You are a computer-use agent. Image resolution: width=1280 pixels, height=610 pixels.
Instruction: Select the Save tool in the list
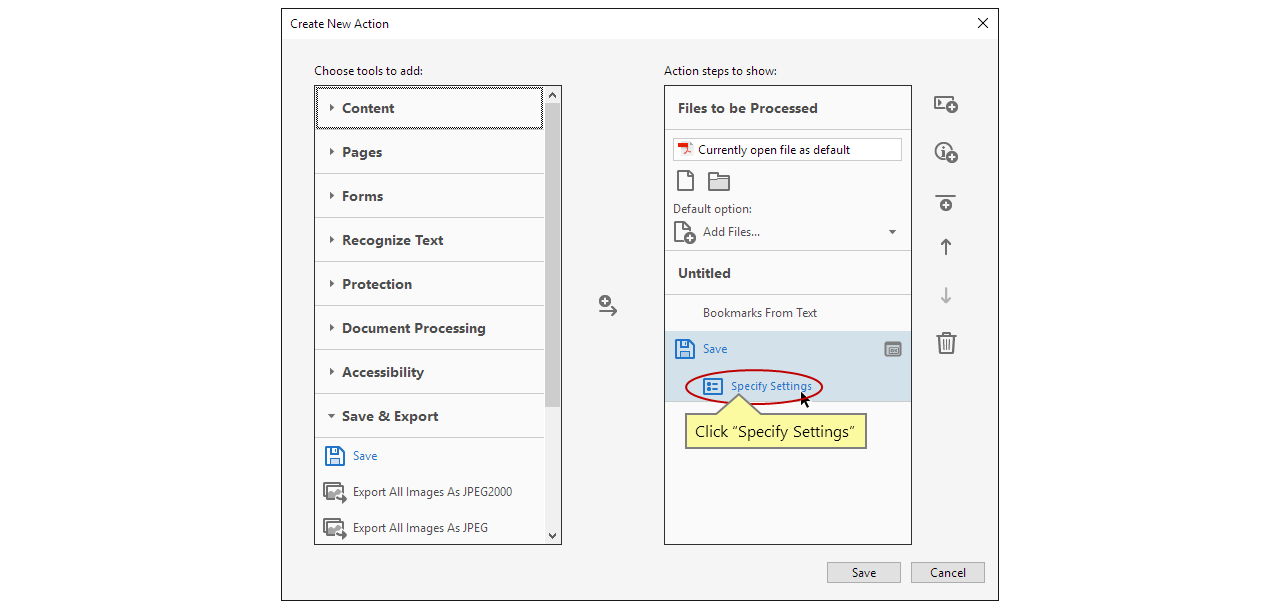365,456
